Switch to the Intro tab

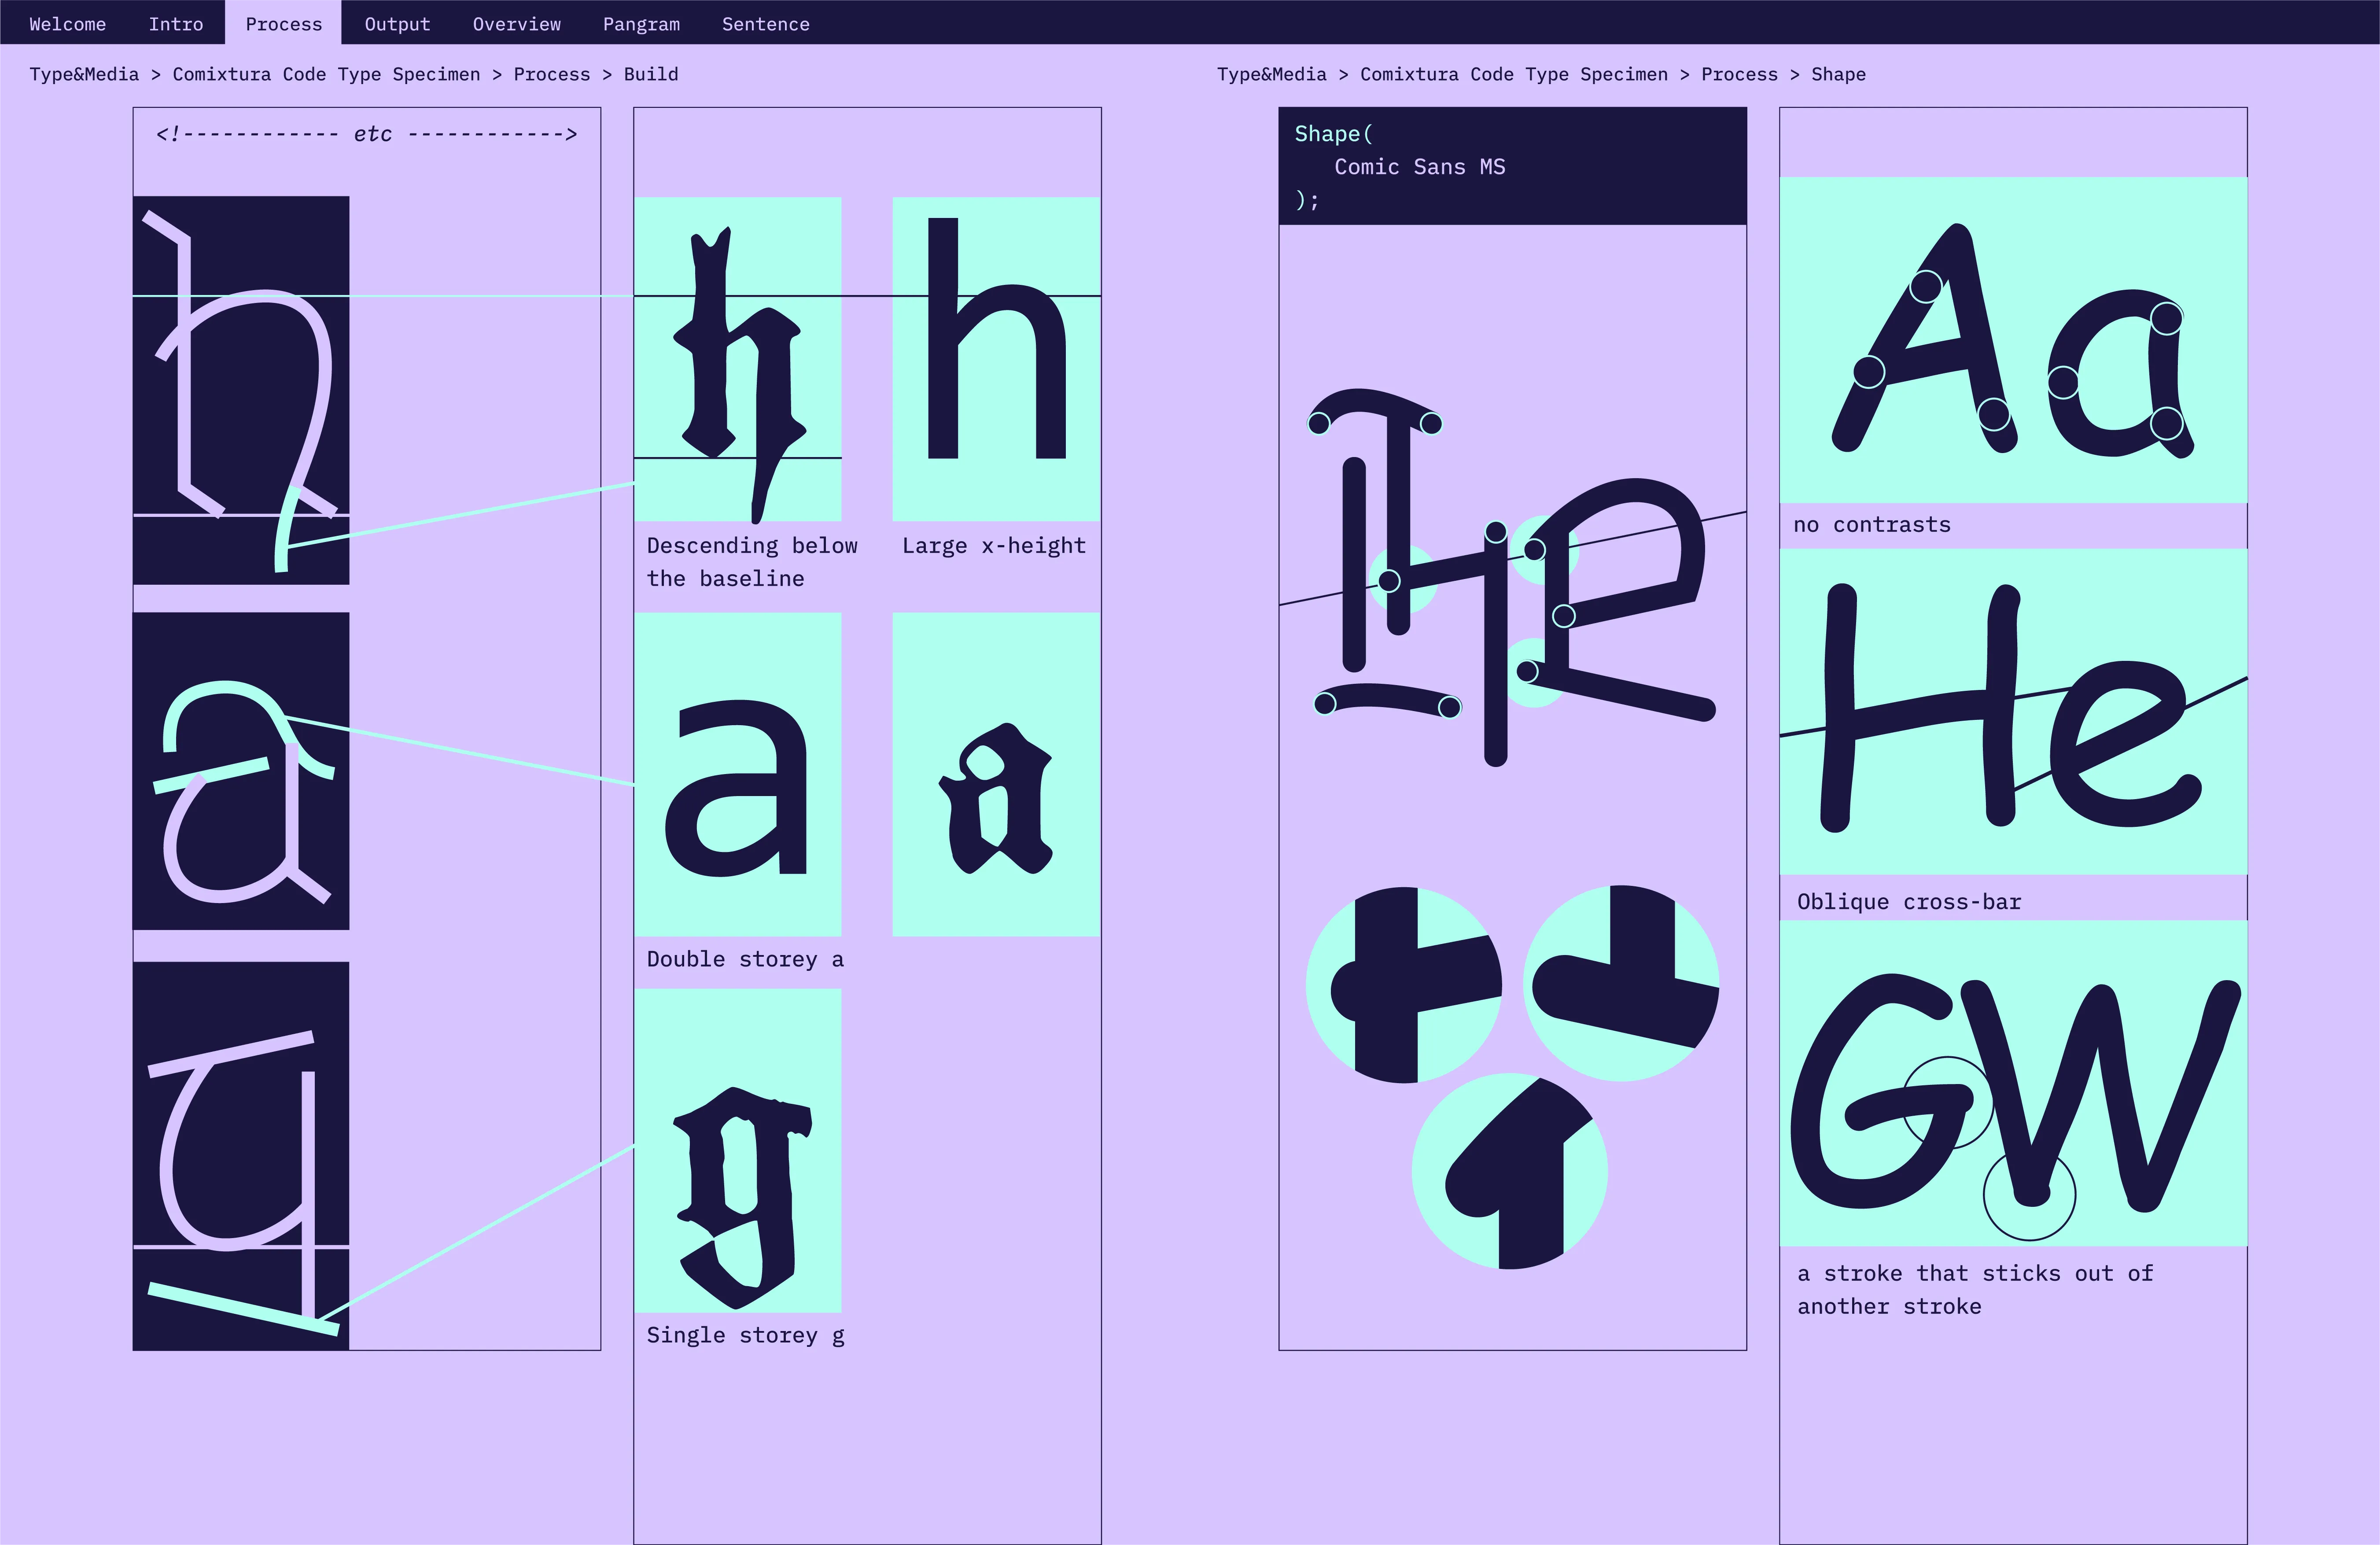coord(176,24)
